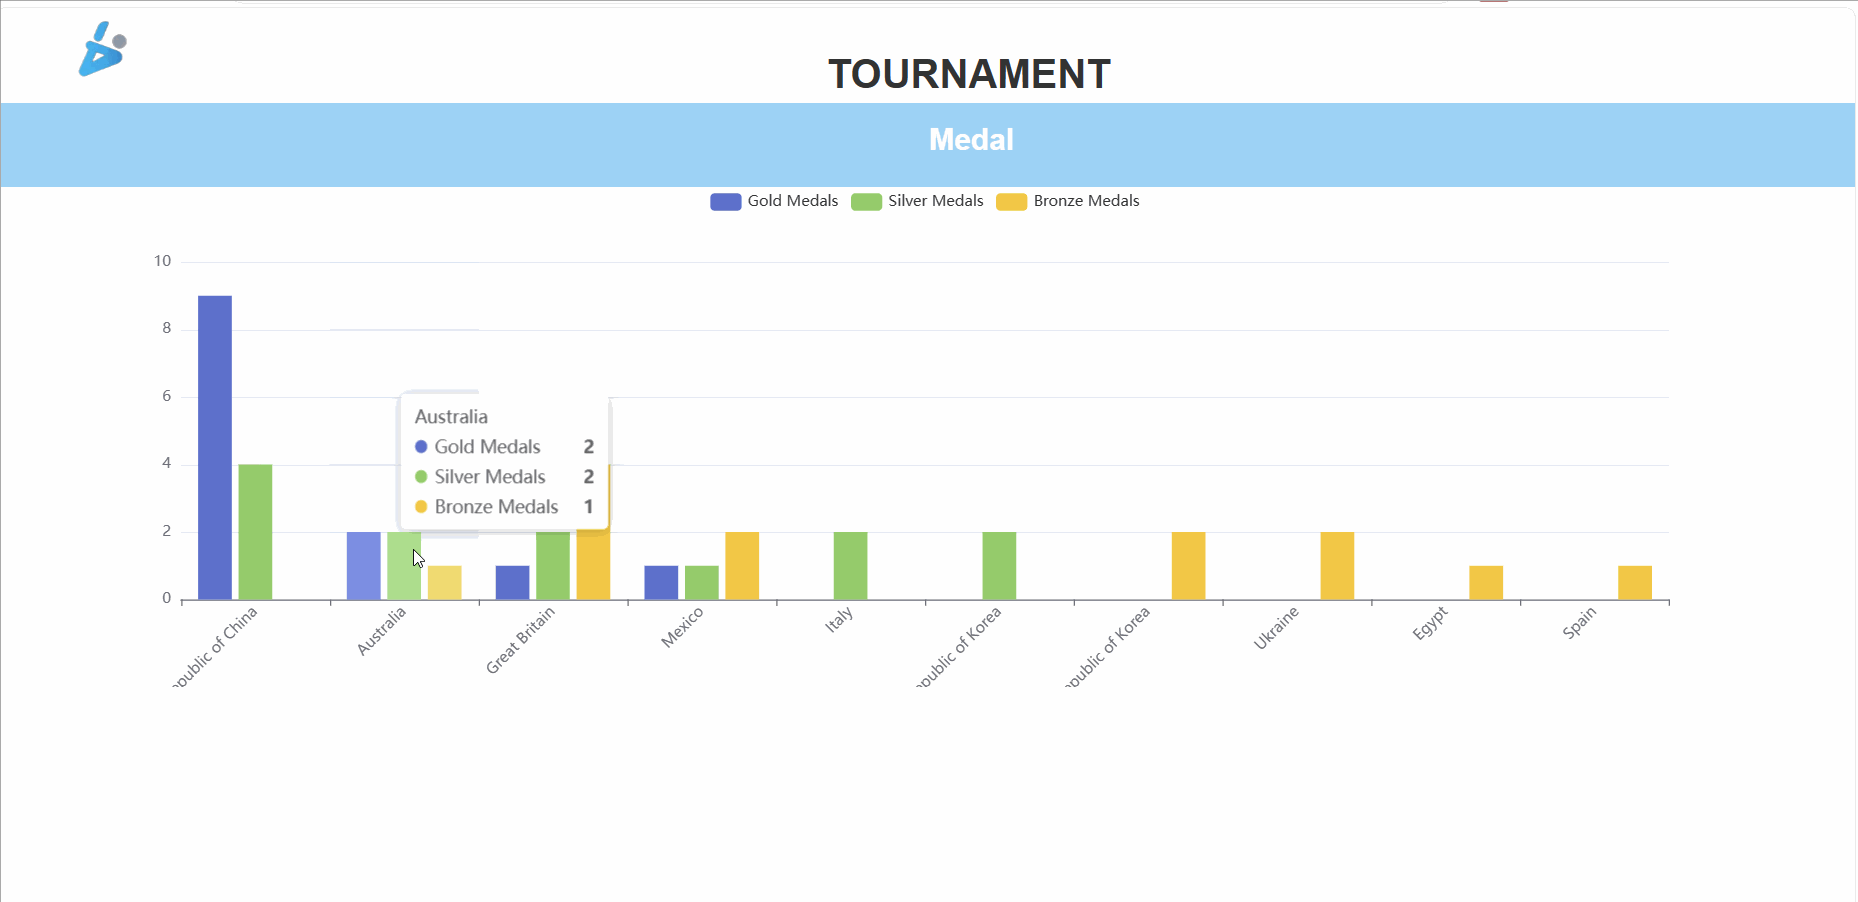Click Bronze Medals row in the tooltip
Screen dimensions: 1858x902
pyautogui.click(x=505, y=507)
